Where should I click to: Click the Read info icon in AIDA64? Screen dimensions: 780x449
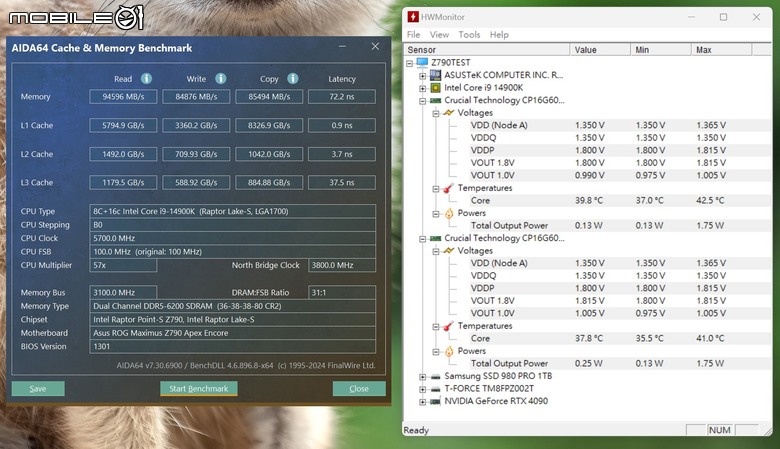pos(146,79)
